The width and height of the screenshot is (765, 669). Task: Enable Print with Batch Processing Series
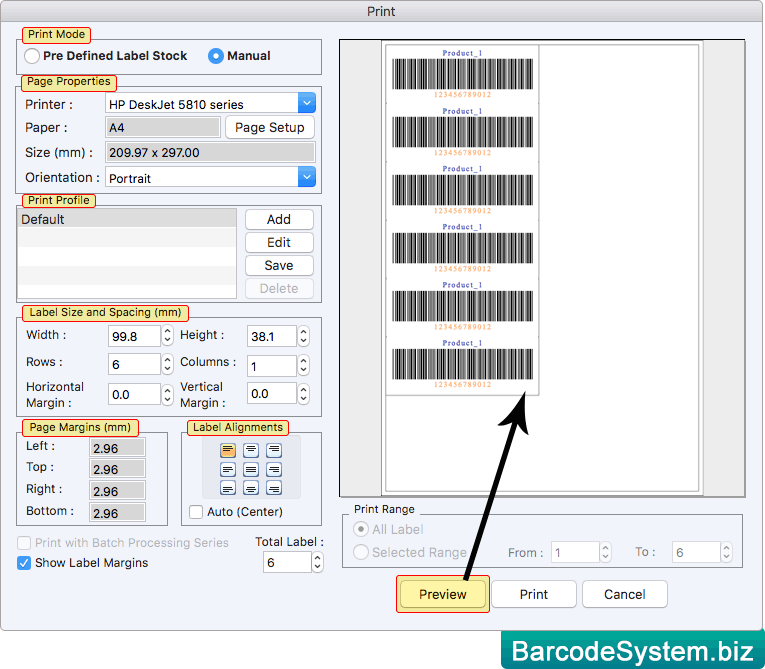pyautogui.click(x=24, y=543)
